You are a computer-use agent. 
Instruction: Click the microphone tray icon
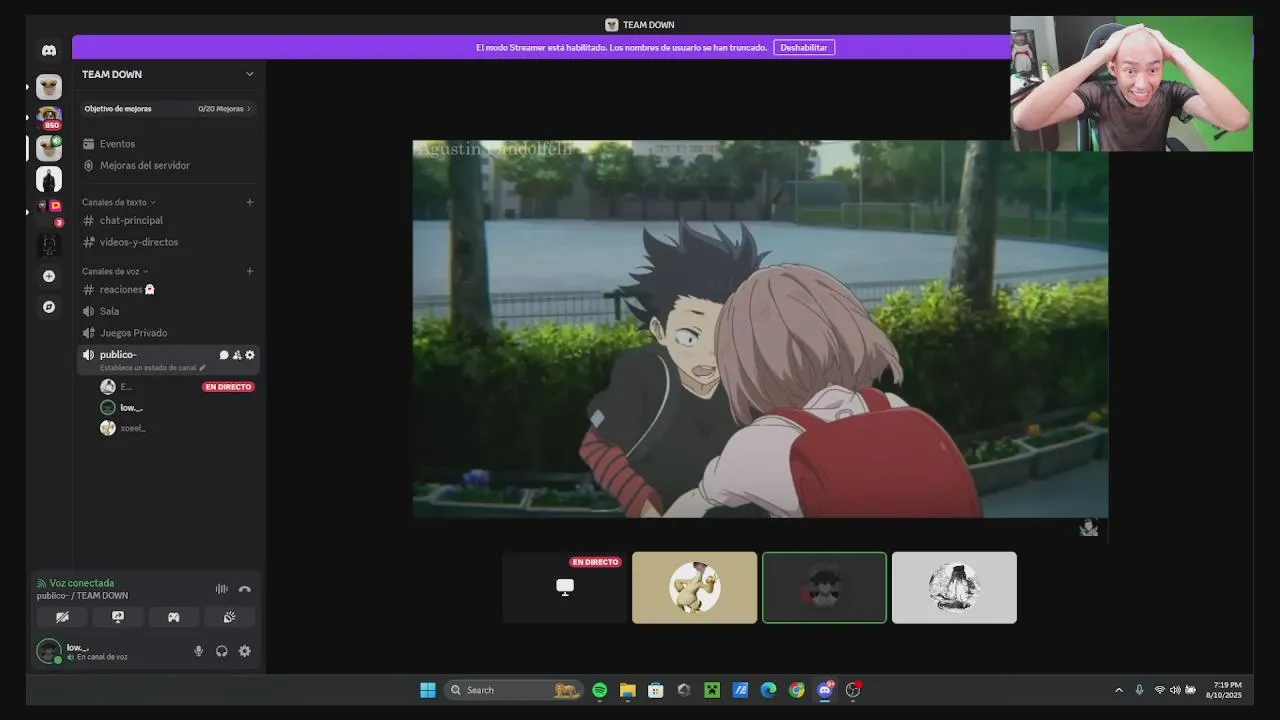(x=1139, y=690)
